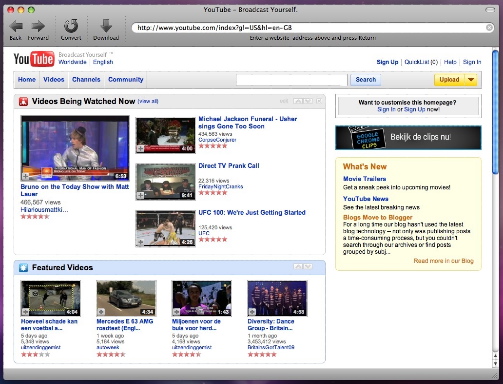Image resolution: width=503 pixels, height=384 pixels.
Task: Open the YouTube News link
Action: [365, 199]
